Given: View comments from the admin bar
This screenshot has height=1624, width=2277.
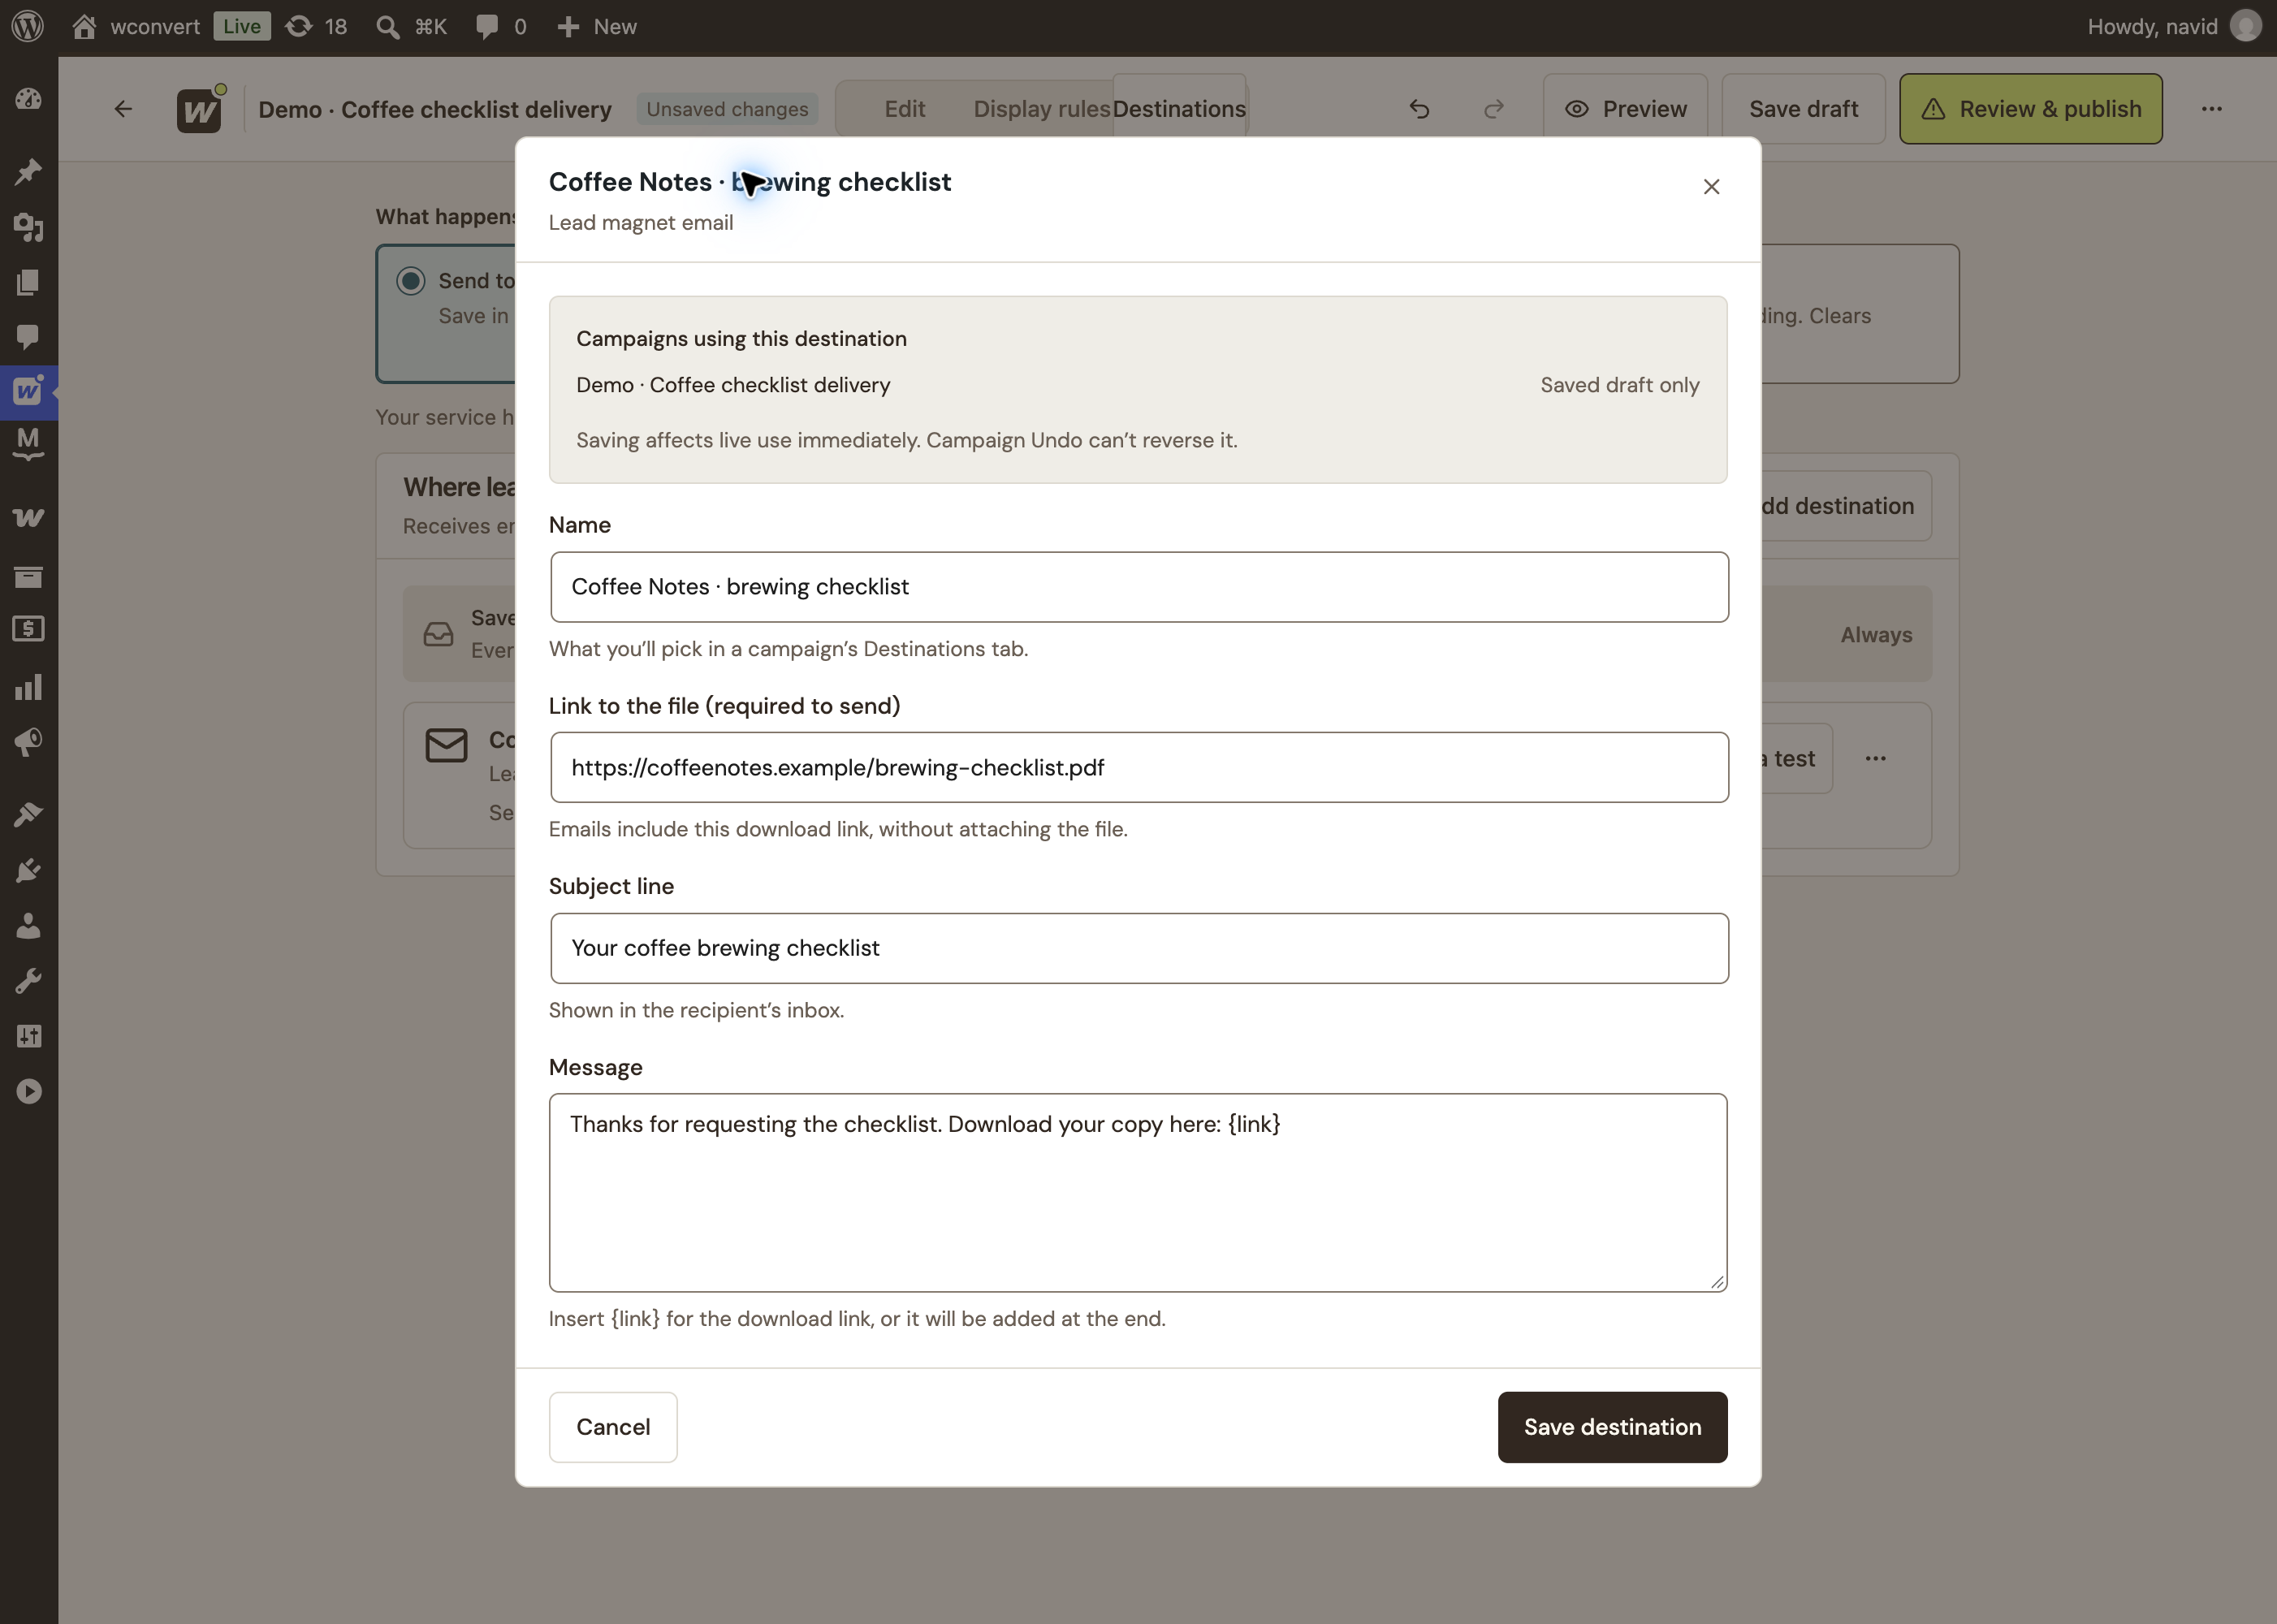Looking at the screenshot, I should pyautogui.click(x=502, y=27).
